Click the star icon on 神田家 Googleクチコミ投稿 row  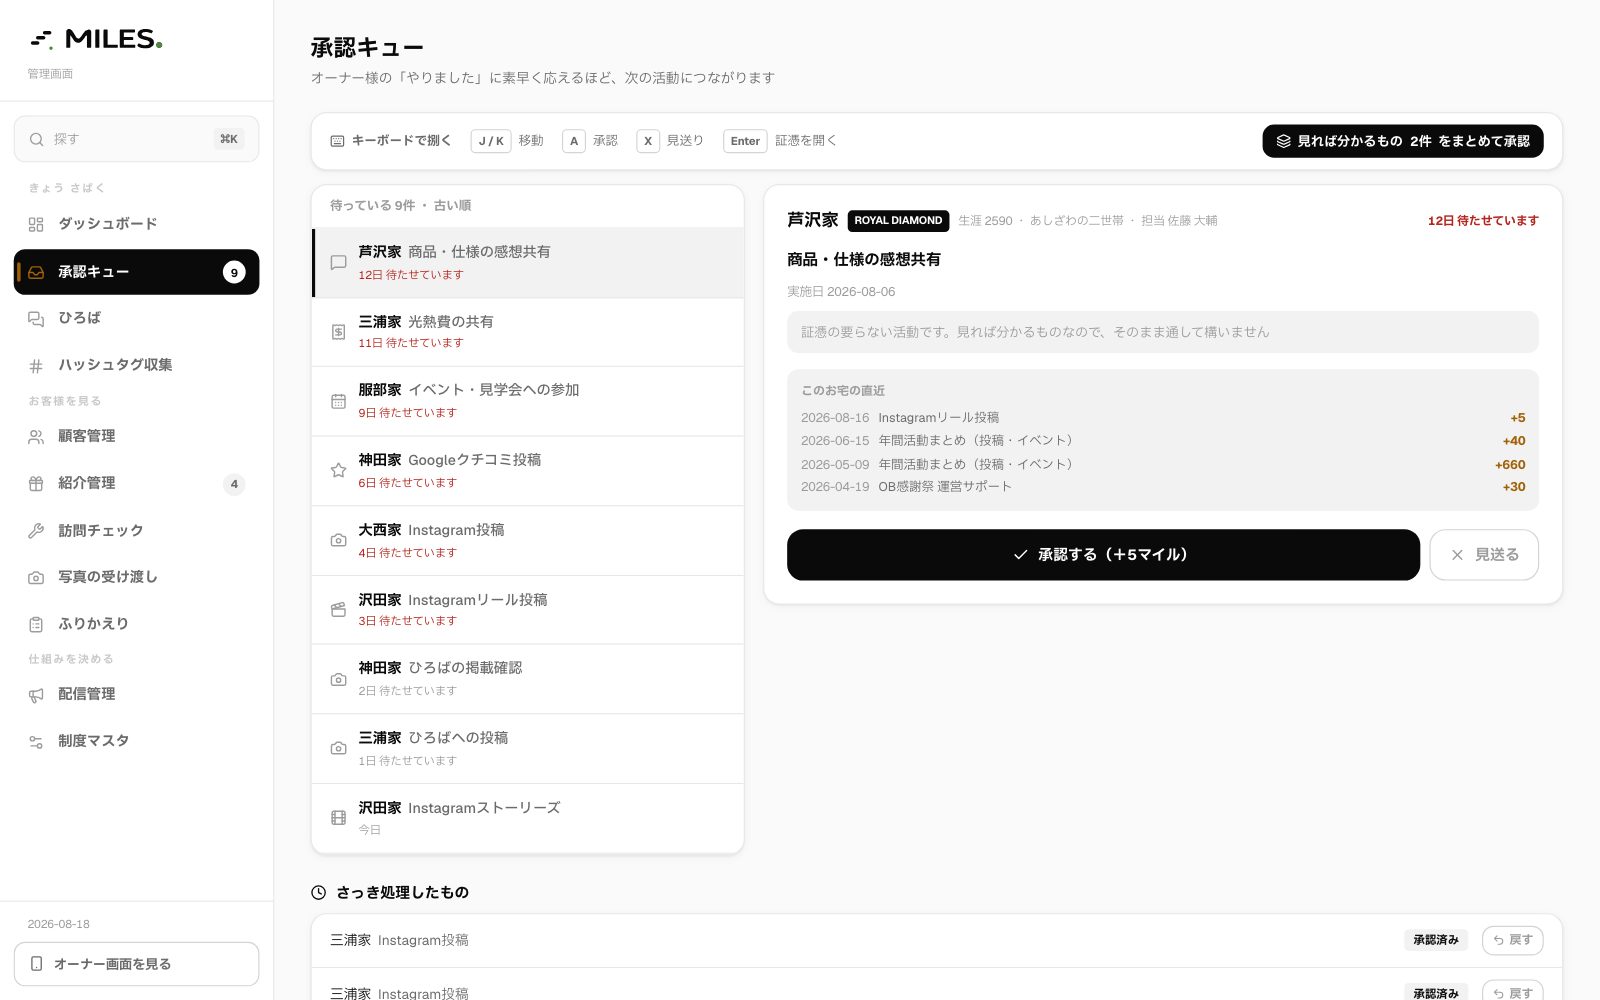point(339,470)
